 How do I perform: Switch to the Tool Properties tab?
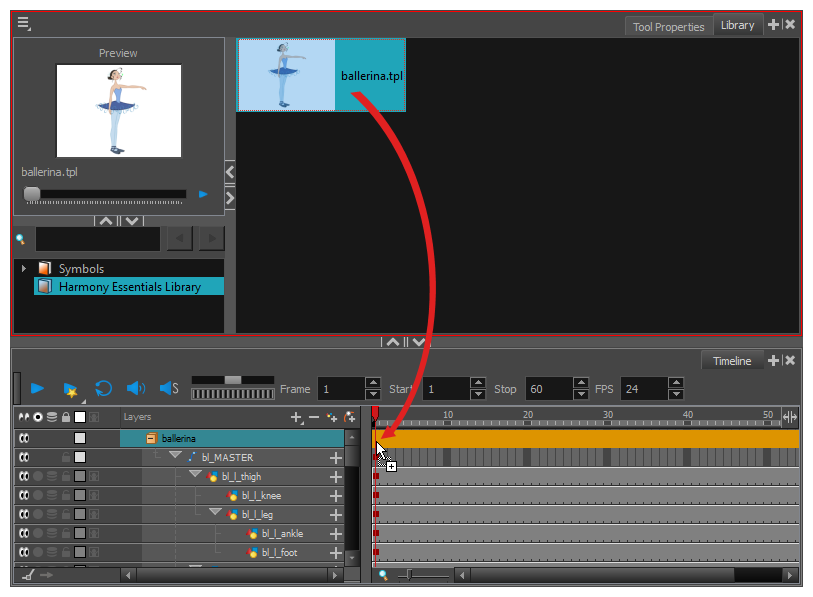(668, 27)
